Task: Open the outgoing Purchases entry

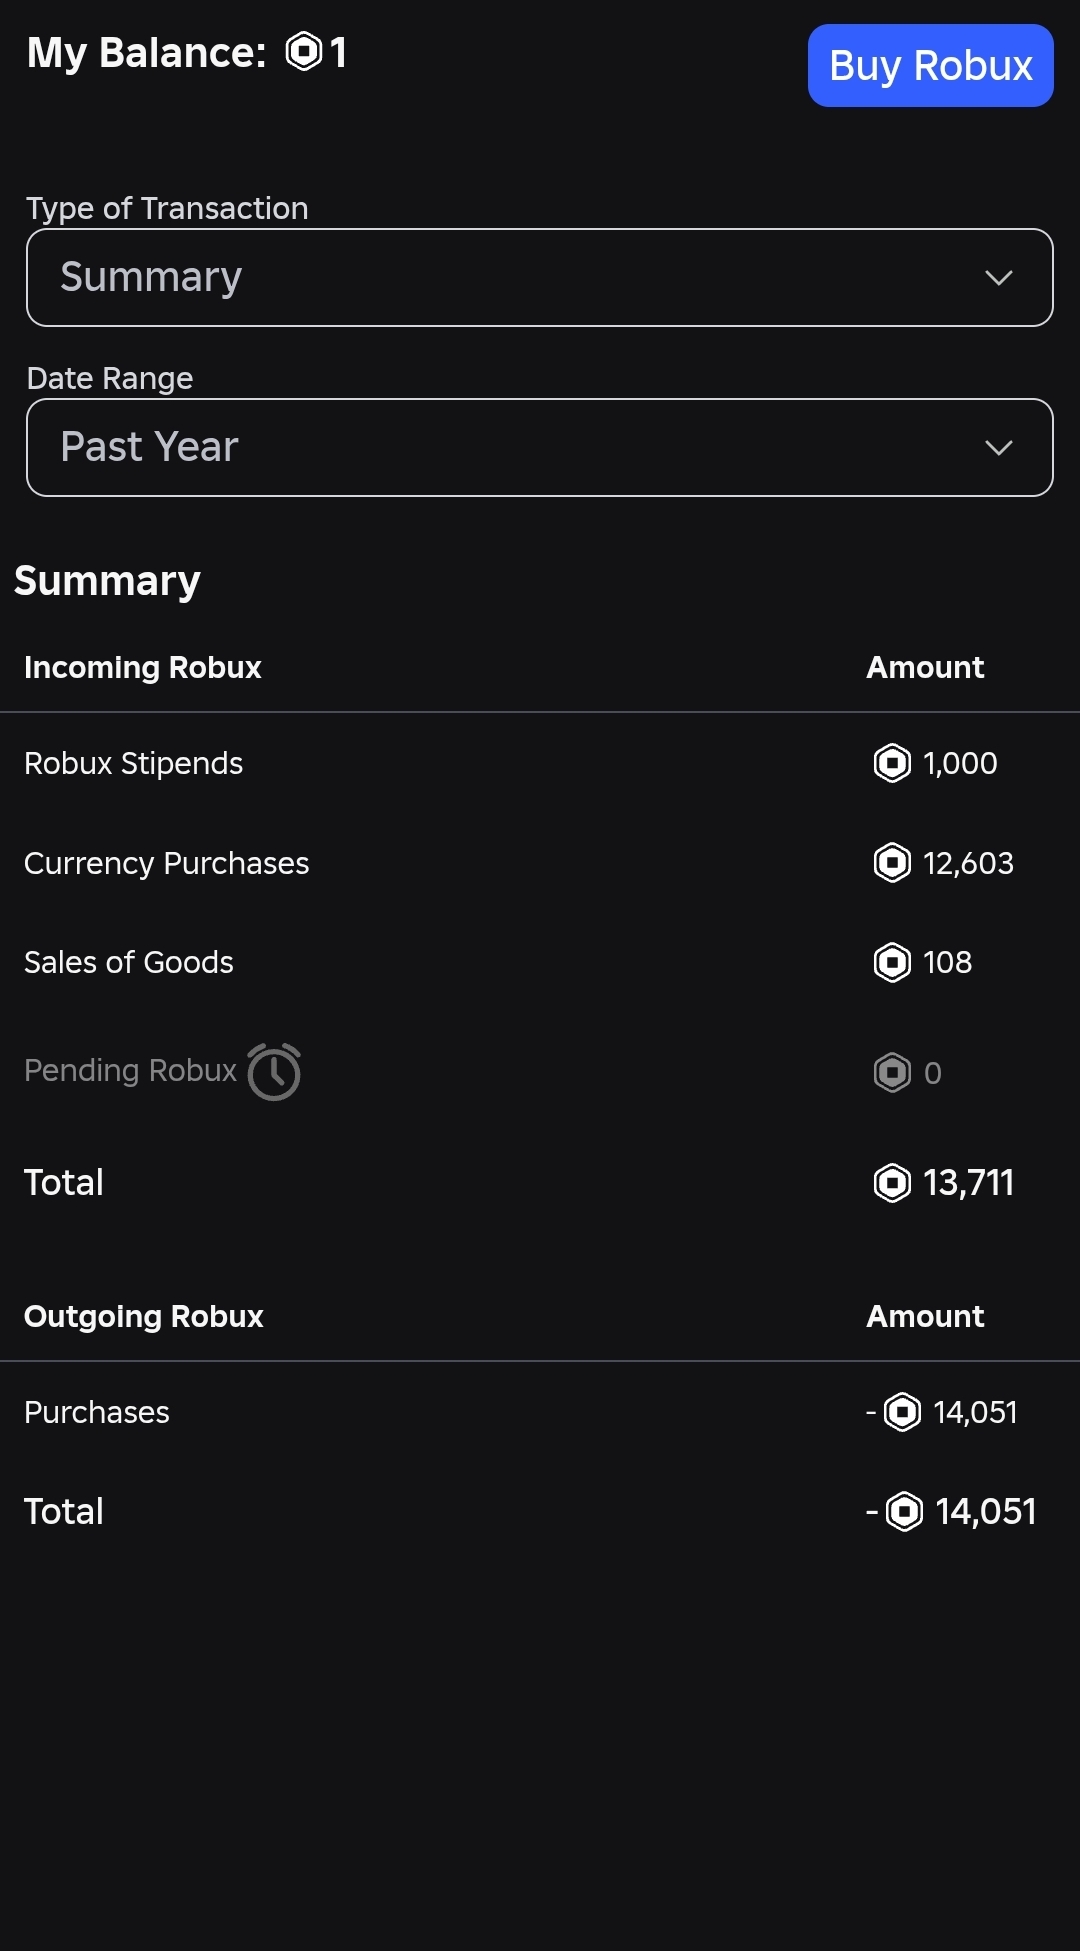Action: pyautogui.click(x=540, y=1412)
